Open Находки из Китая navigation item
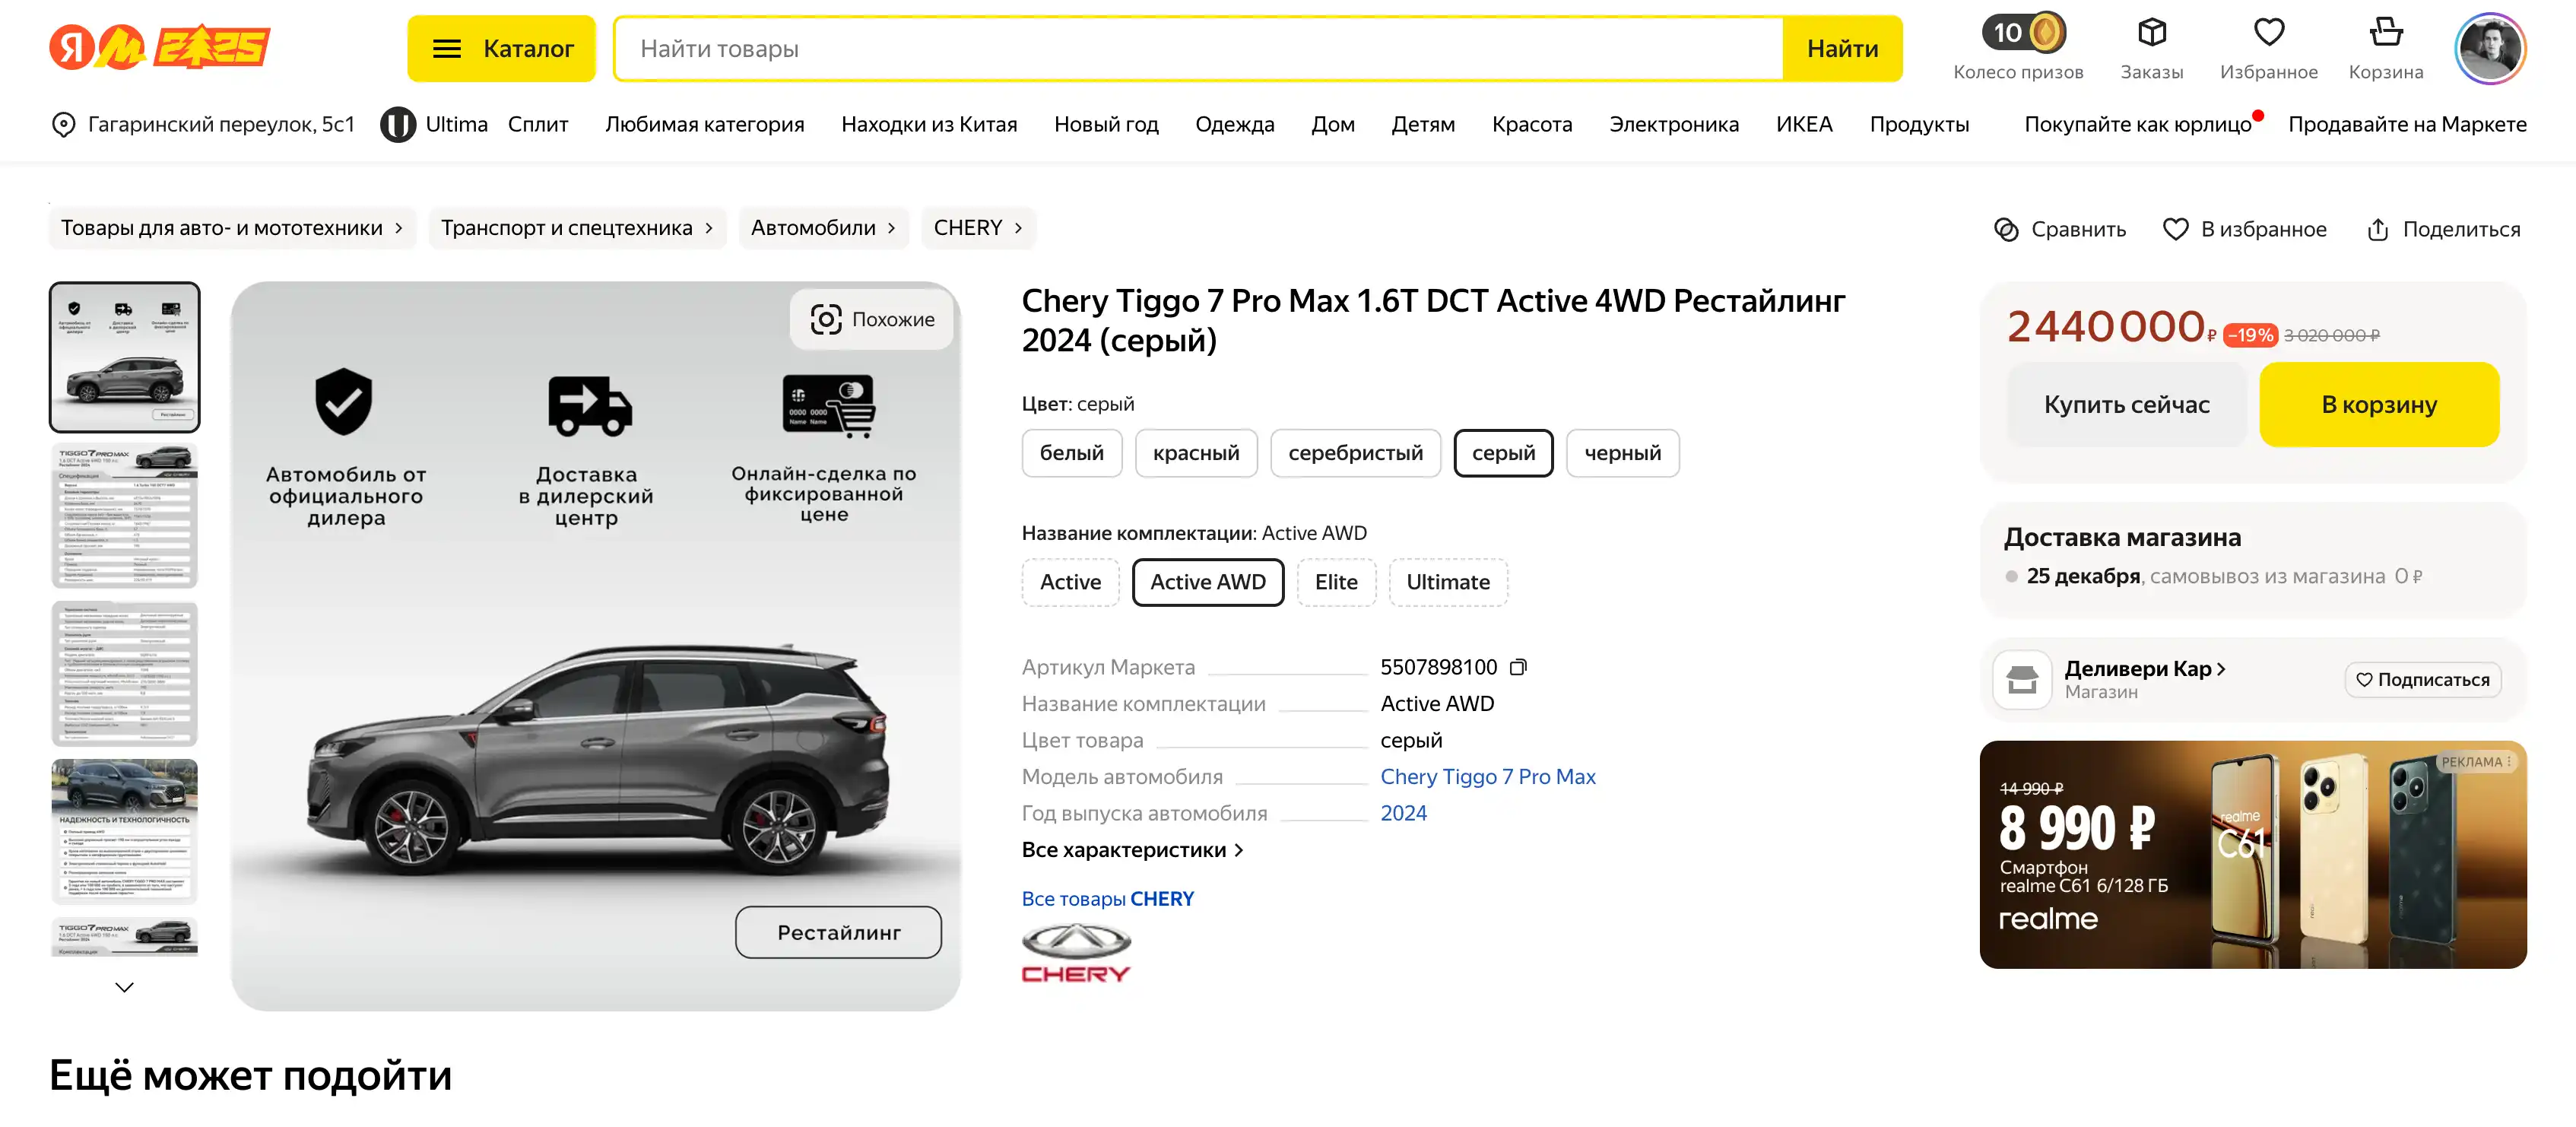 pyautogui.click(x=928, y=124)
